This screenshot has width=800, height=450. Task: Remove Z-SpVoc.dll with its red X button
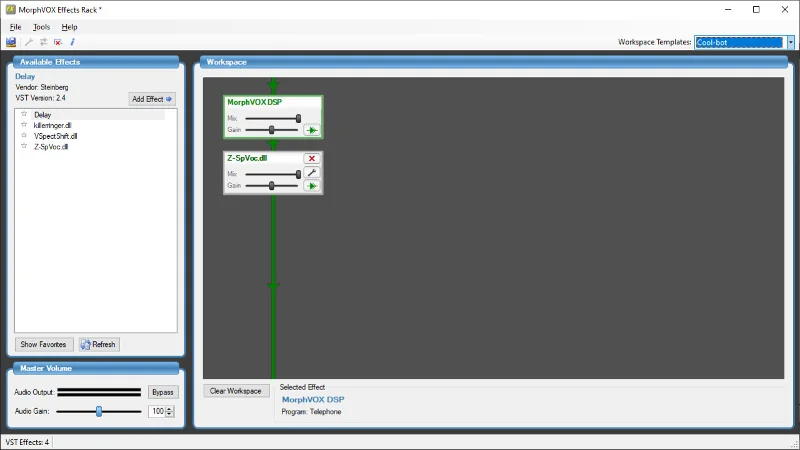pyautogui.click(x=312, y=159)
